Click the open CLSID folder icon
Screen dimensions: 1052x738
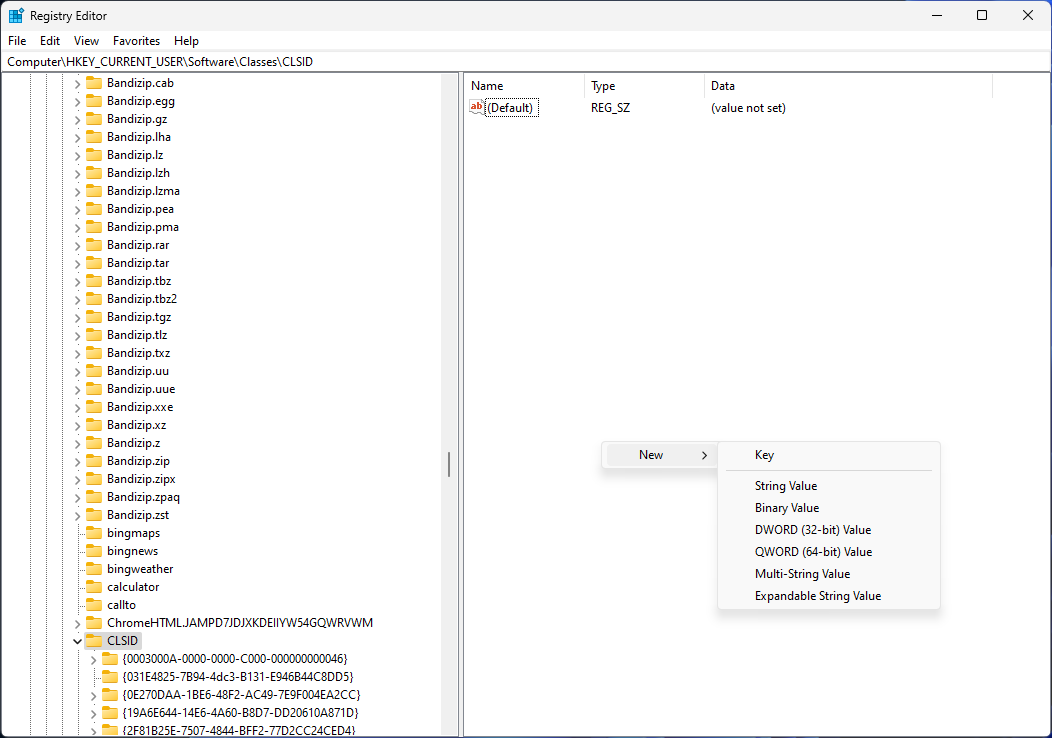[x=94, y=641]
